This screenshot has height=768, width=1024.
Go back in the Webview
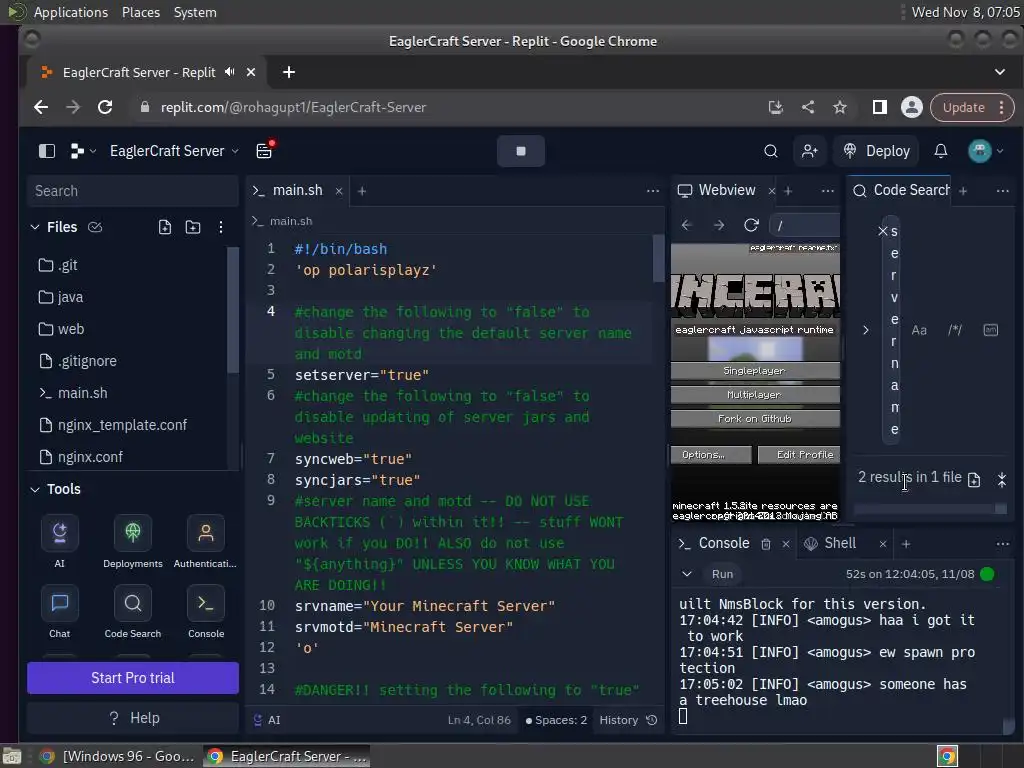(x=686, y=225)
